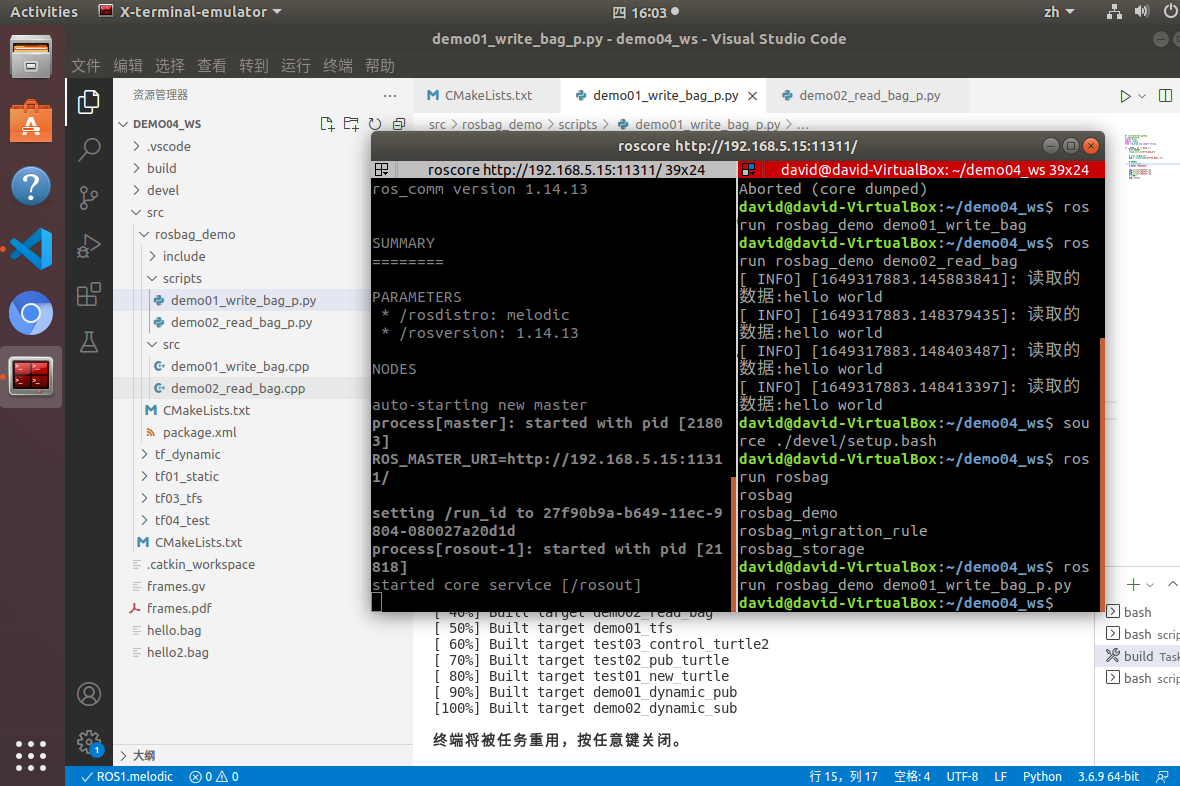
Task: Split the editor with the layout icon
Action: coord(1166,95)
